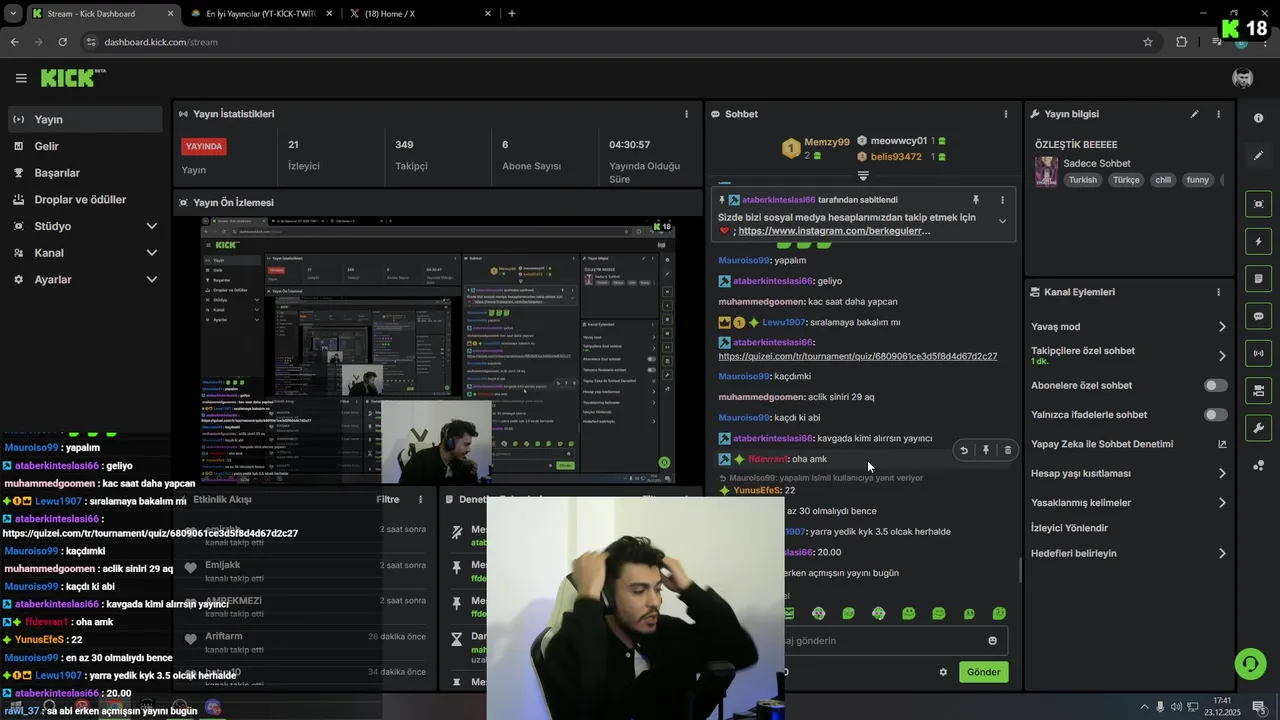Unpin the pinned chat message with pin icon

975,200
